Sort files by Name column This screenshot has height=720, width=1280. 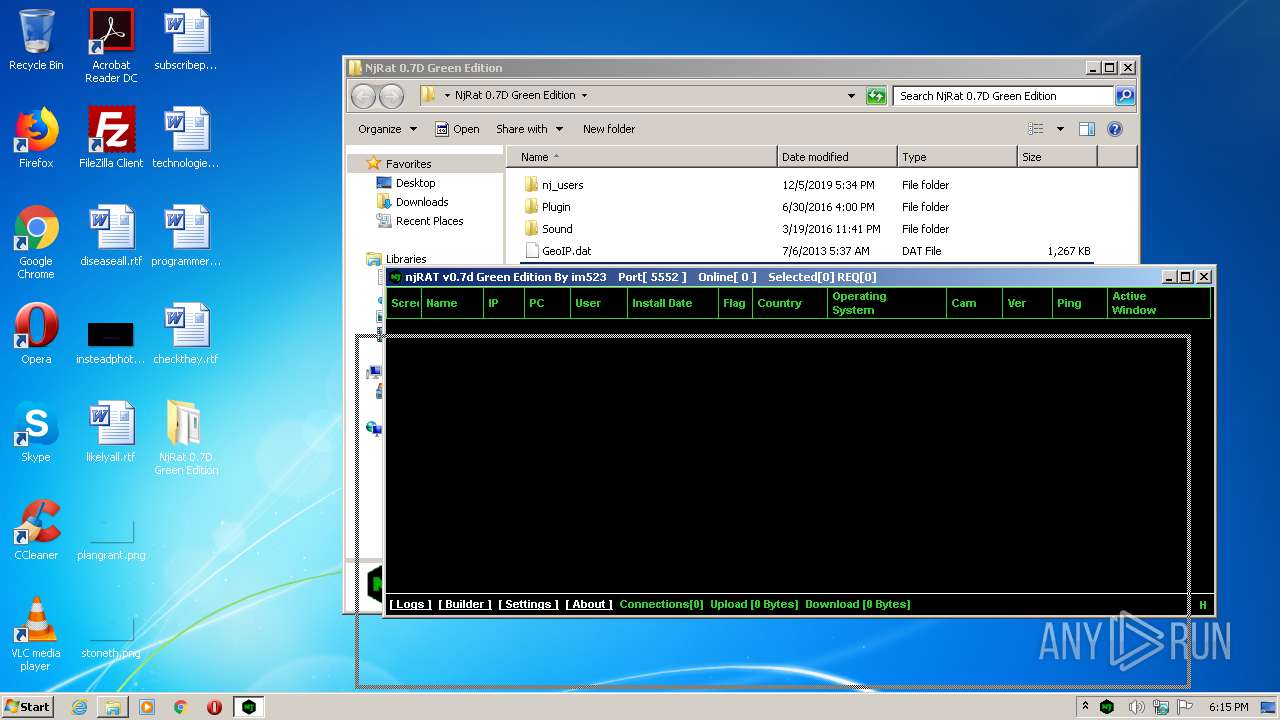point(642,157)
